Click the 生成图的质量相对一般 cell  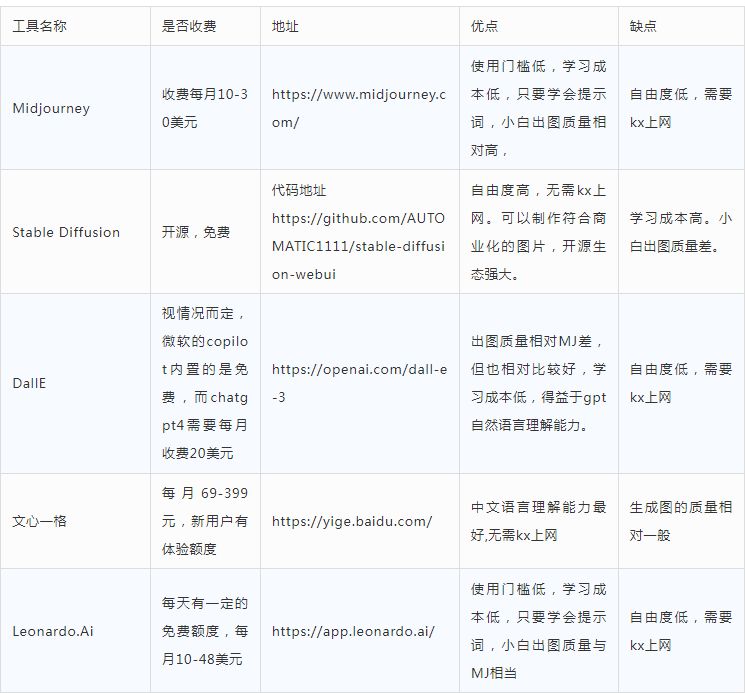pos(681,521)
